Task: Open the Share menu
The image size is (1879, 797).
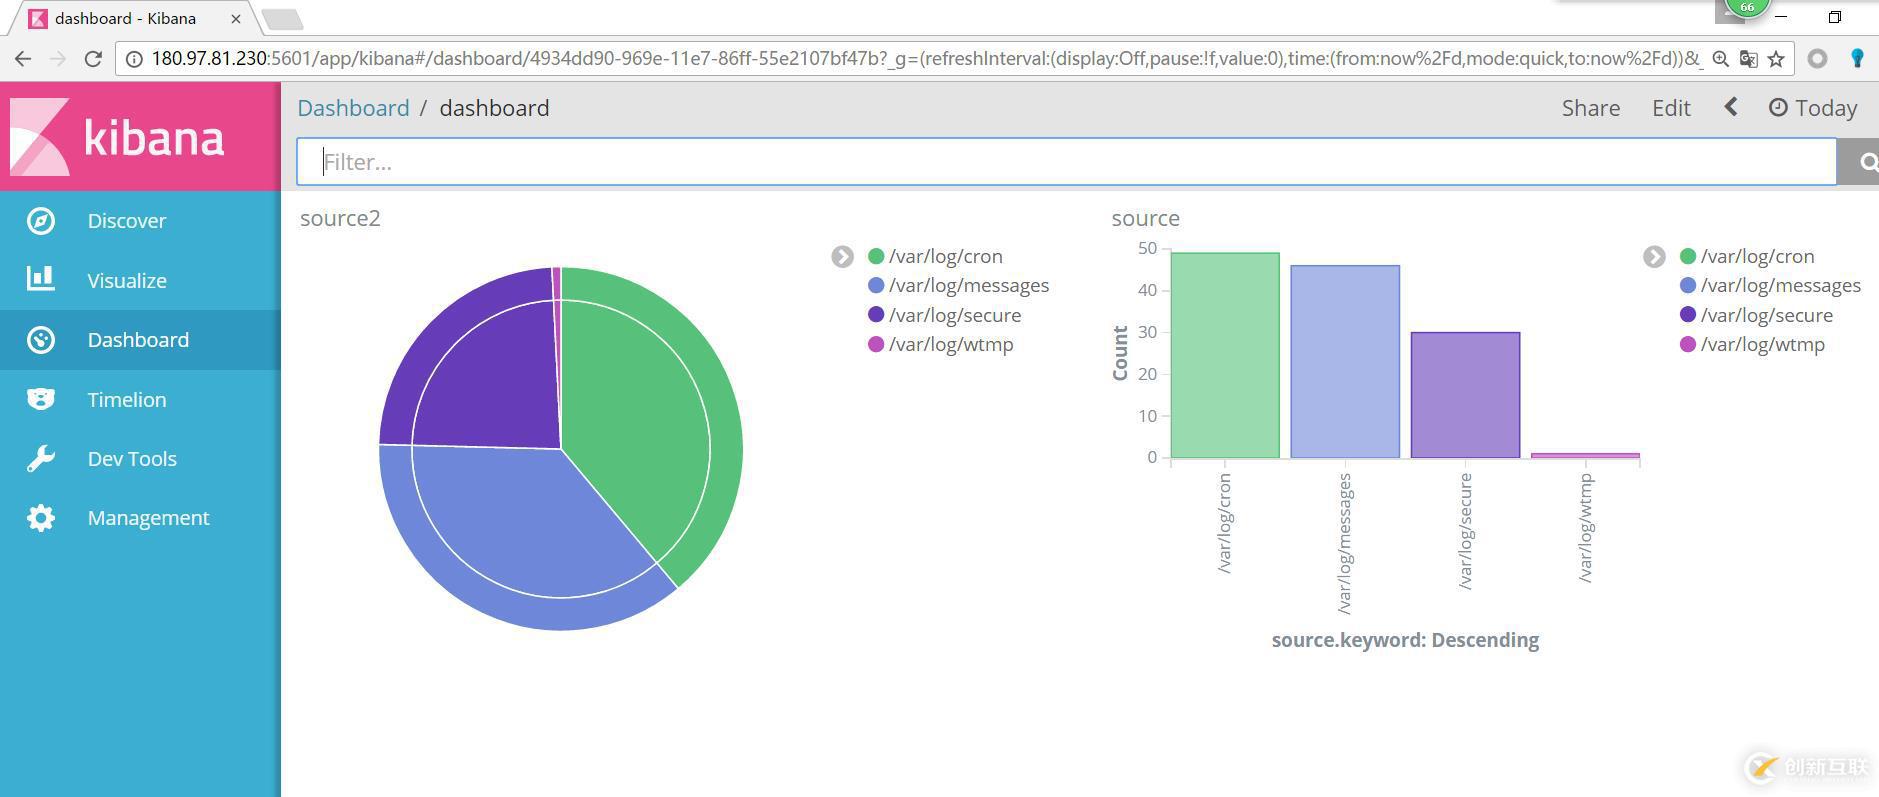Action: (1590, 108)
